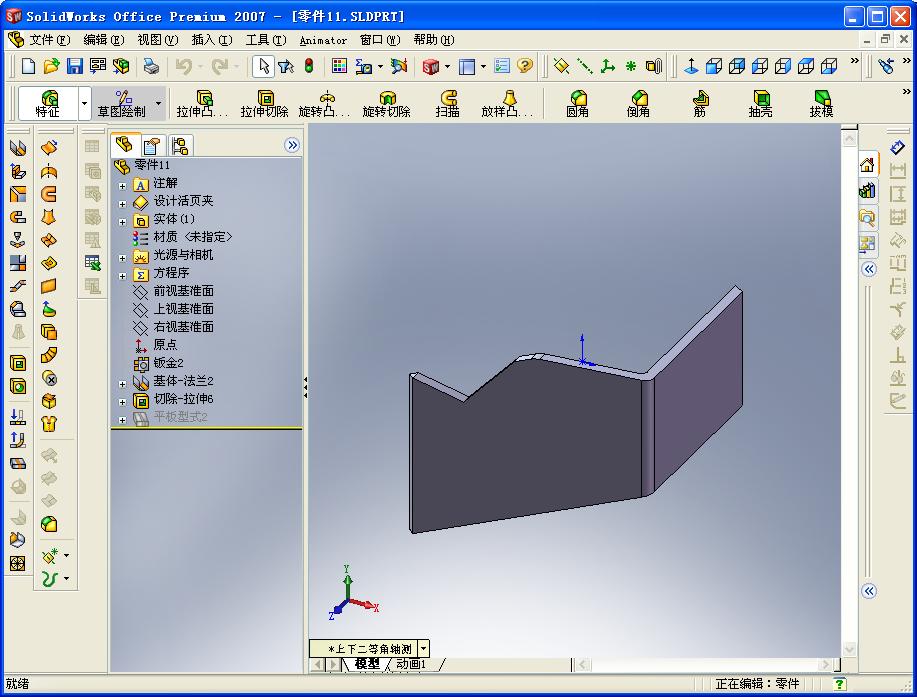917x697 pixels.
Task: Create a new document from the toolbar
Action: pyautogui.click(x=28, y=66)
